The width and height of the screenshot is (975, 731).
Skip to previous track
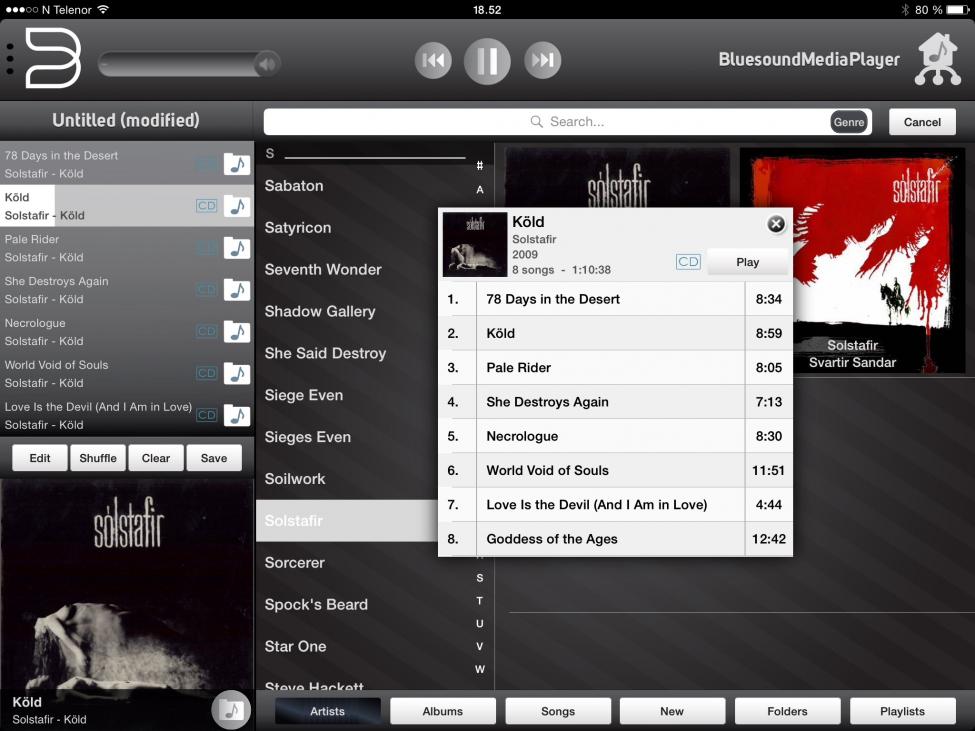pos(433,60)
